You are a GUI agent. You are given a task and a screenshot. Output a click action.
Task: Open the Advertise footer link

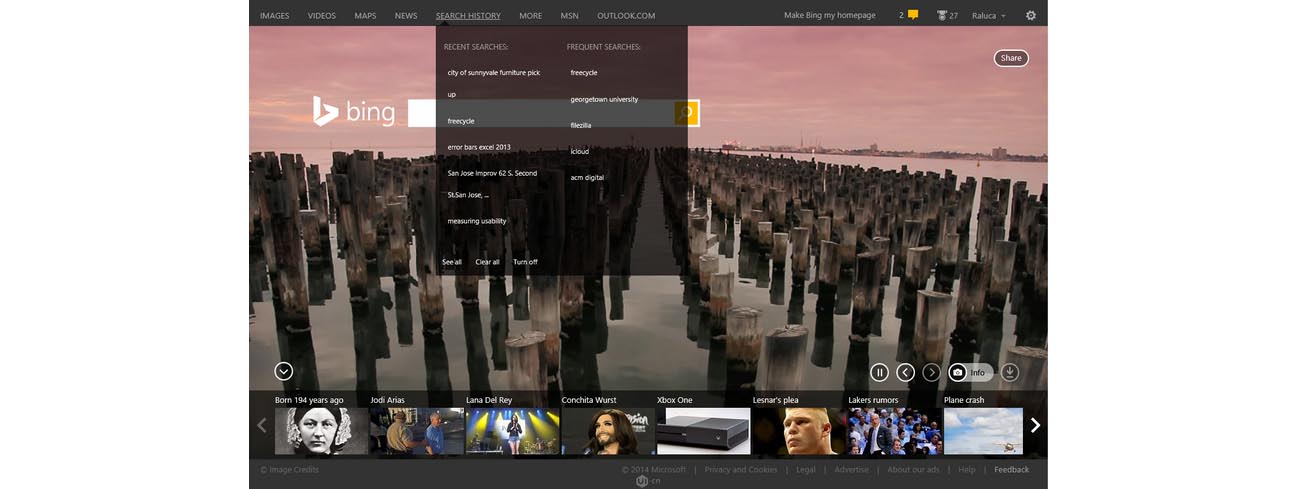(x=852, y=469)
